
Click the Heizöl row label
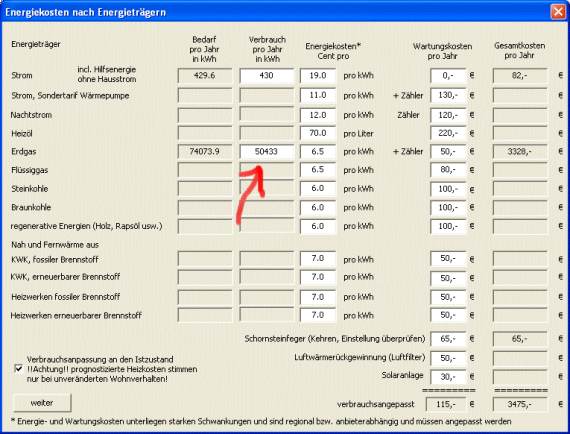point(22,133)
